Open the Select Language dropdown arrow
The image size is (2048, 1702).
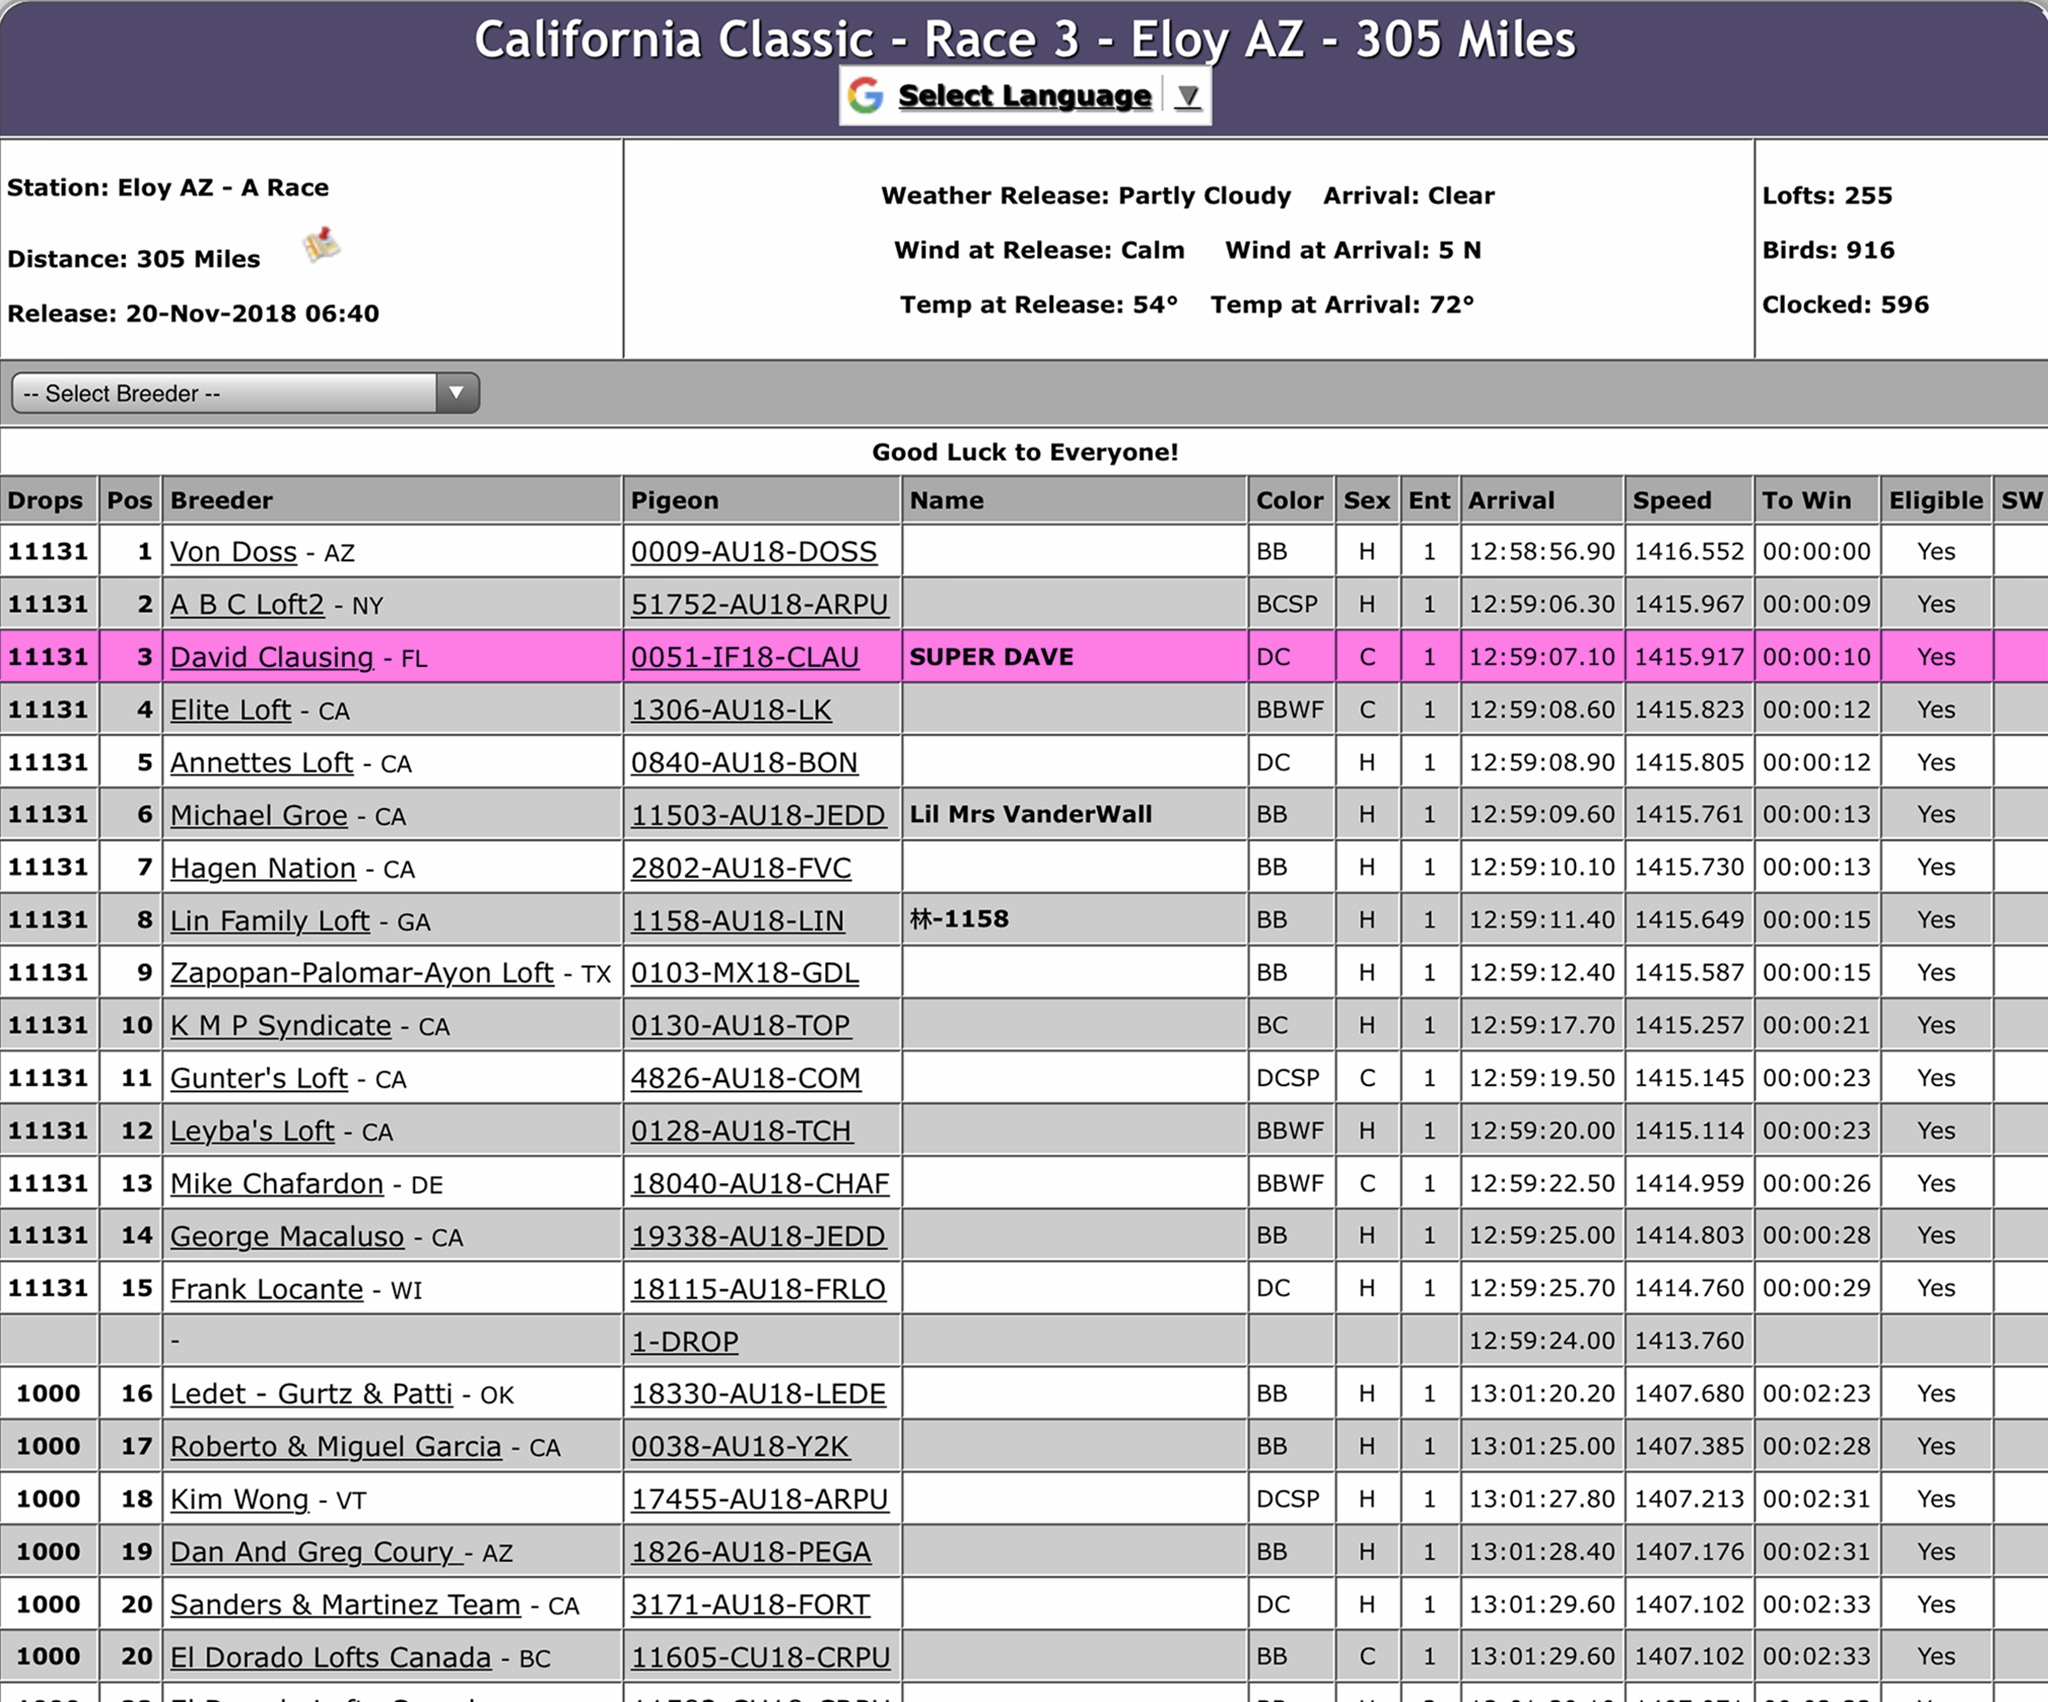click(1187, 97)
